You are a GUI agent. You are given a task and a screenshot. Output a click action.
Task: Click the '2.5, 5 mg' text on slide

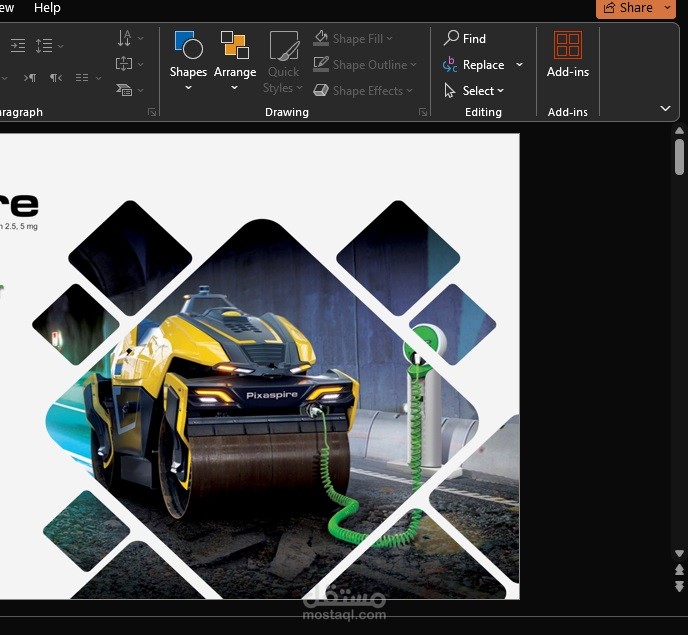coord(21,226)
